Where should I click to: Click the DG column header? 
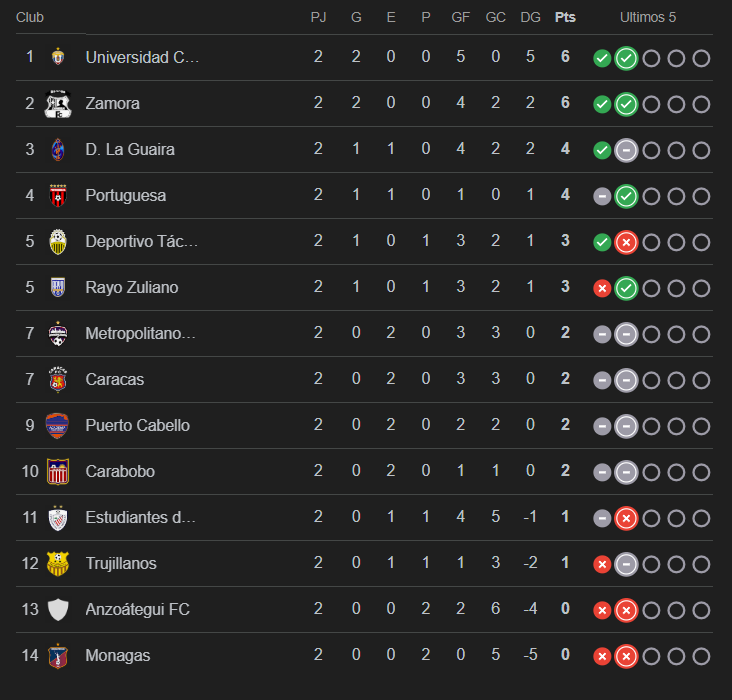pos(530,17)
